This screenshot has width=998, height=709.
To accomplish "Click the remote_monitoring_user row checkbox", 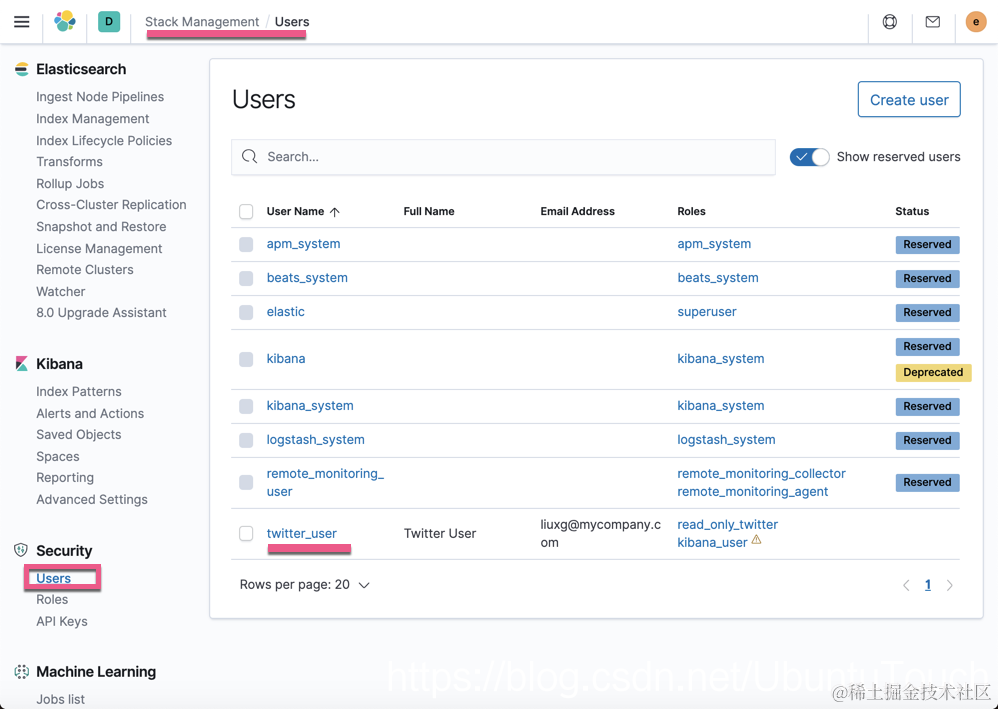I will pos(246,482).
